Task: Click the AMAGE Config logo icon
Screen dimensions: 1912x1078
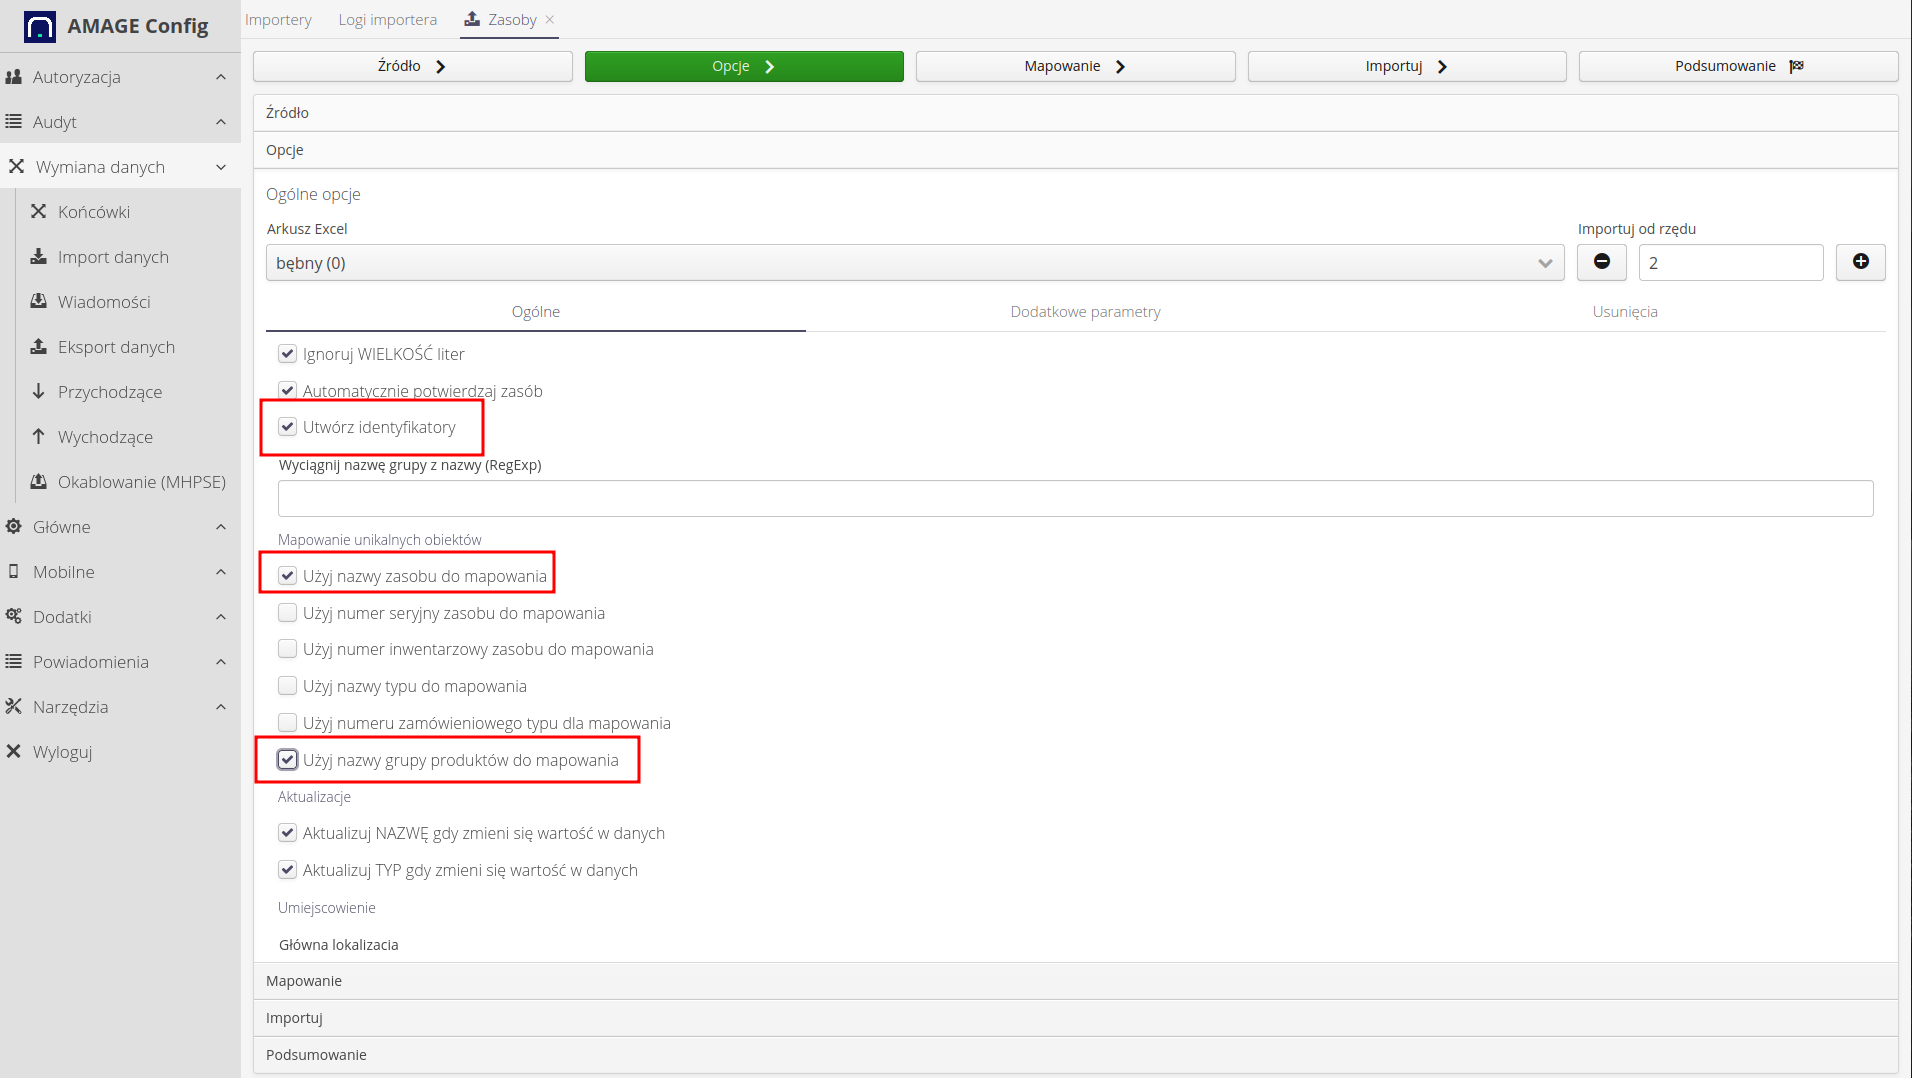Action: [40, 26]
